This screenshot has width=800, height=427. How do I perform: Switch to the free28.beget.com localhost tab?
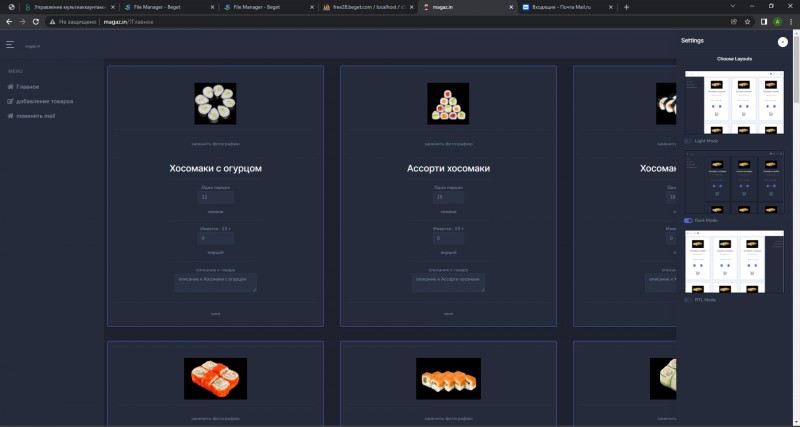click(367, 7)
